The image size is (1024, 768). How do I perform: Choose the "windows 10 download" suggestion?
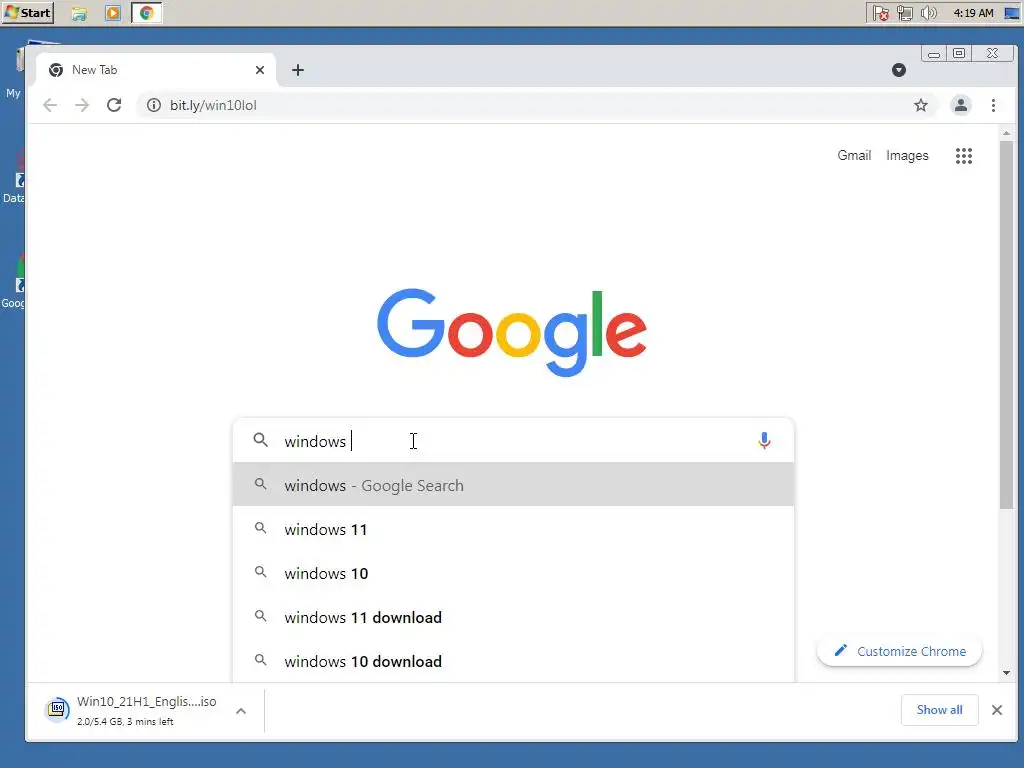click(x=513, y=661)
